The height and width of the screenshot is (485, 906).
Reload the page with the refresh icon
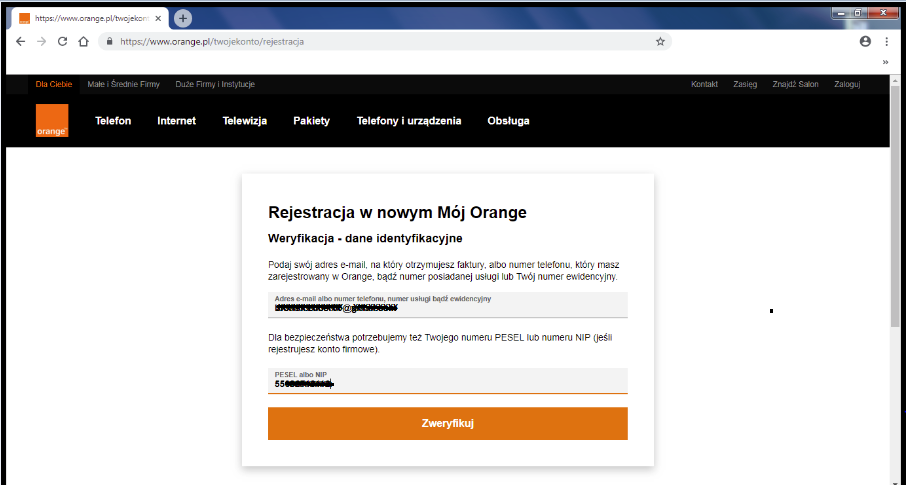point(62,42)
